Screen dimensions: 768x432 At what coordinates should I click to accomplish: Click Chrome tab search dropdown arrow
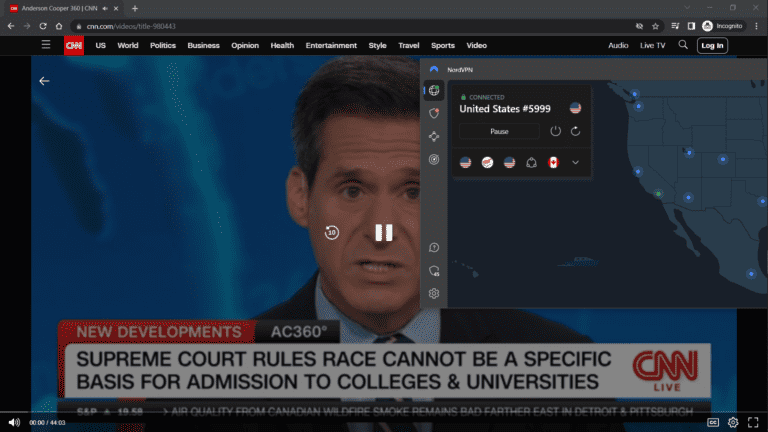coord(687,7)
